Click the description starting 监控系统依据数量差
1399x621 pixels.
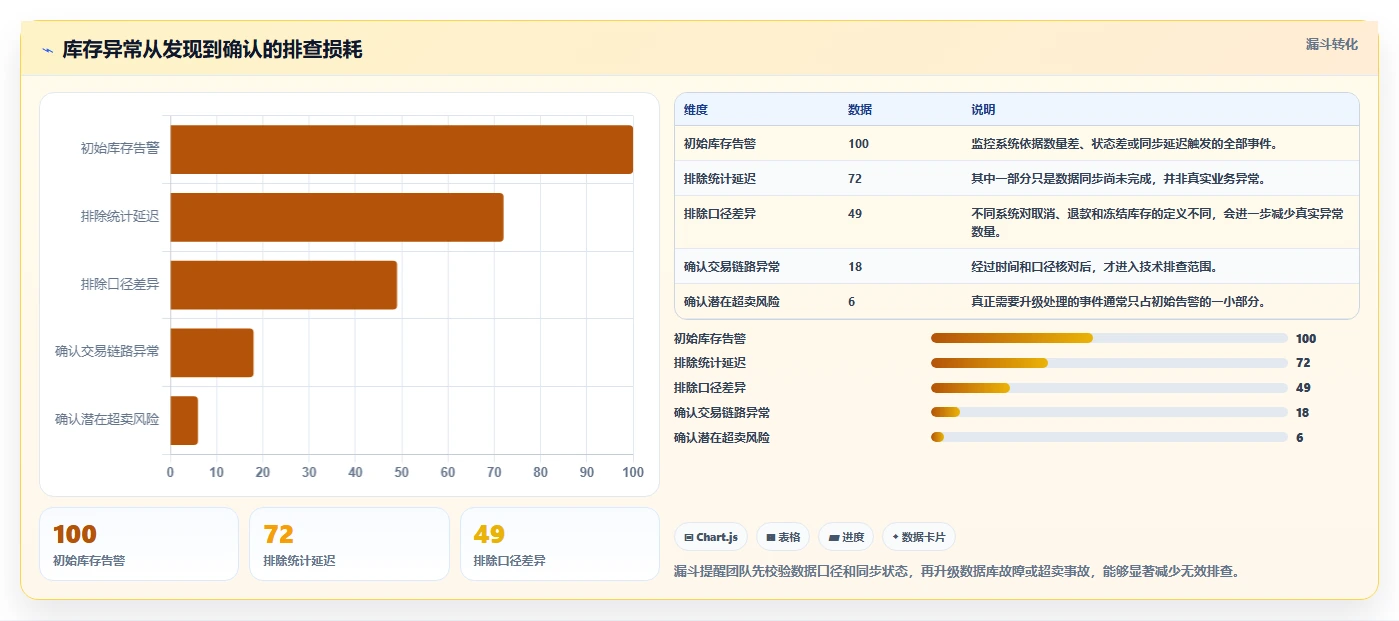1125,143
